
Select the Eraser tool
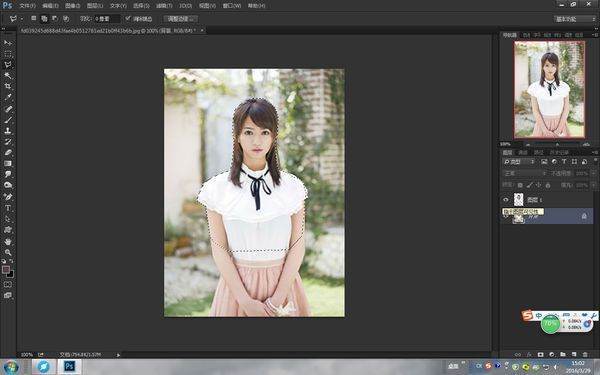[x=8, y=152]
